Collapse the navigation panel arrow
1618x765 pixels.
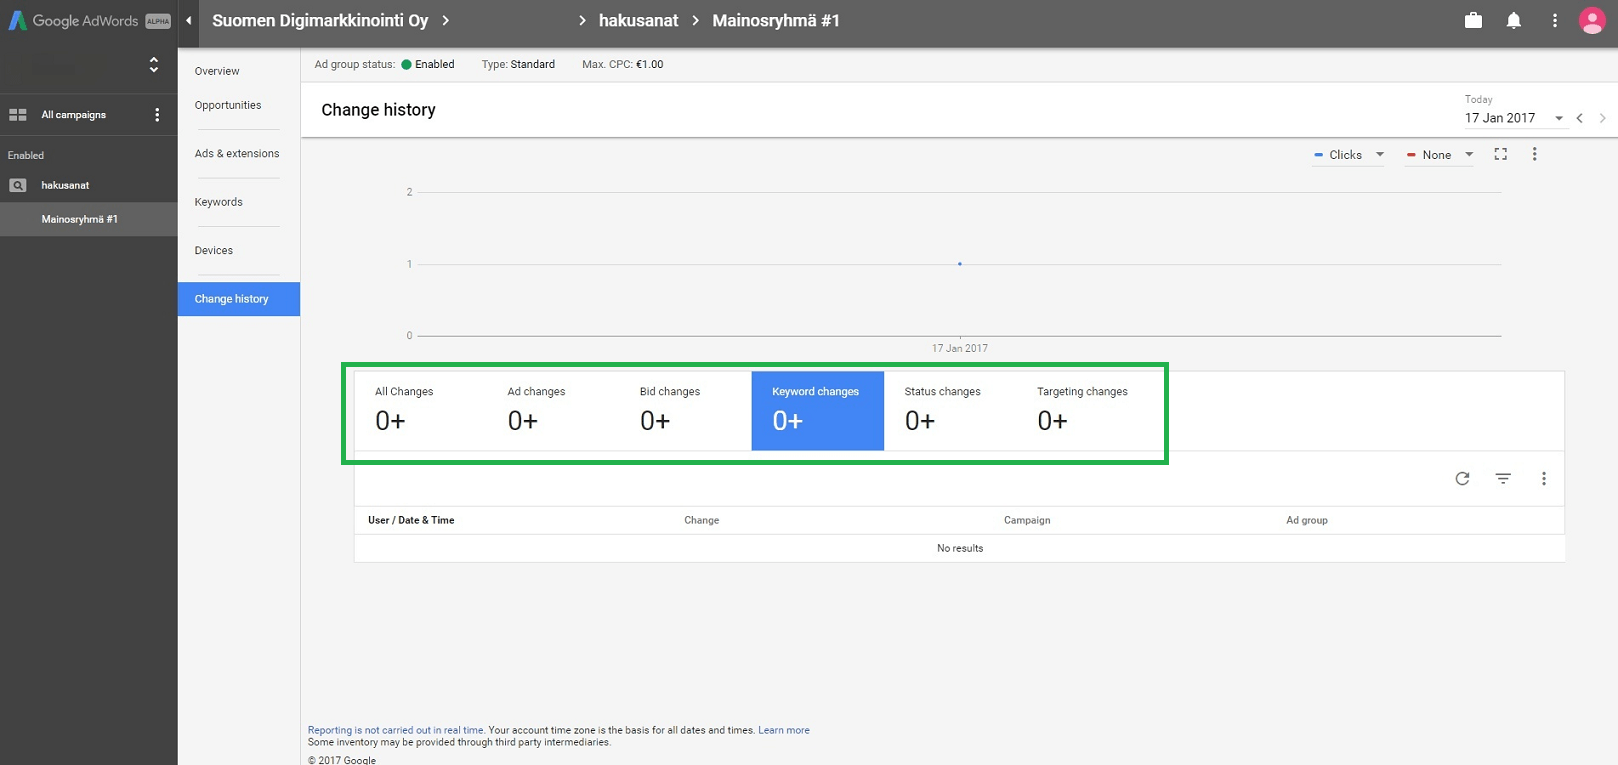pyautogui.click(x=189, y=21)
